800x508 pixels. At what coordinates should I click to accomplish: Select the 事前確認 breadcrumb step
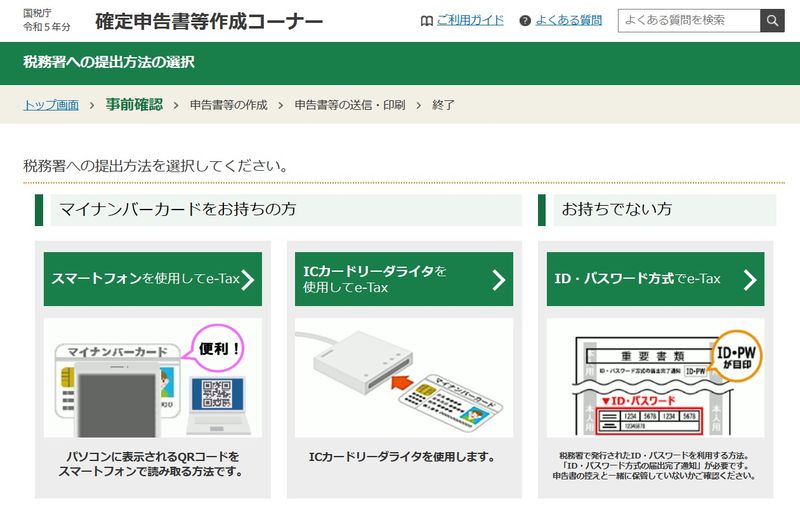[134, 105]
